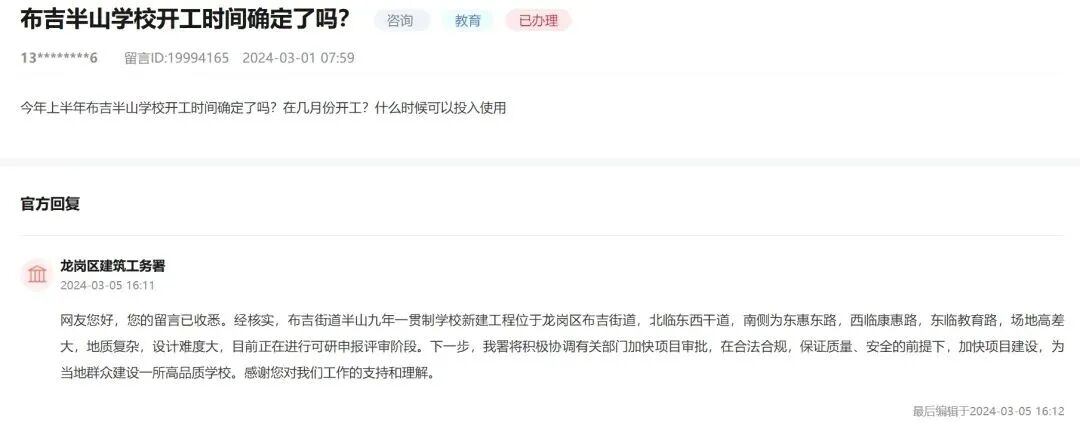The image size is (1080, 423).
Task: Click the phrase 什么时候可以投入使用 in question
Action: point(441,108)
